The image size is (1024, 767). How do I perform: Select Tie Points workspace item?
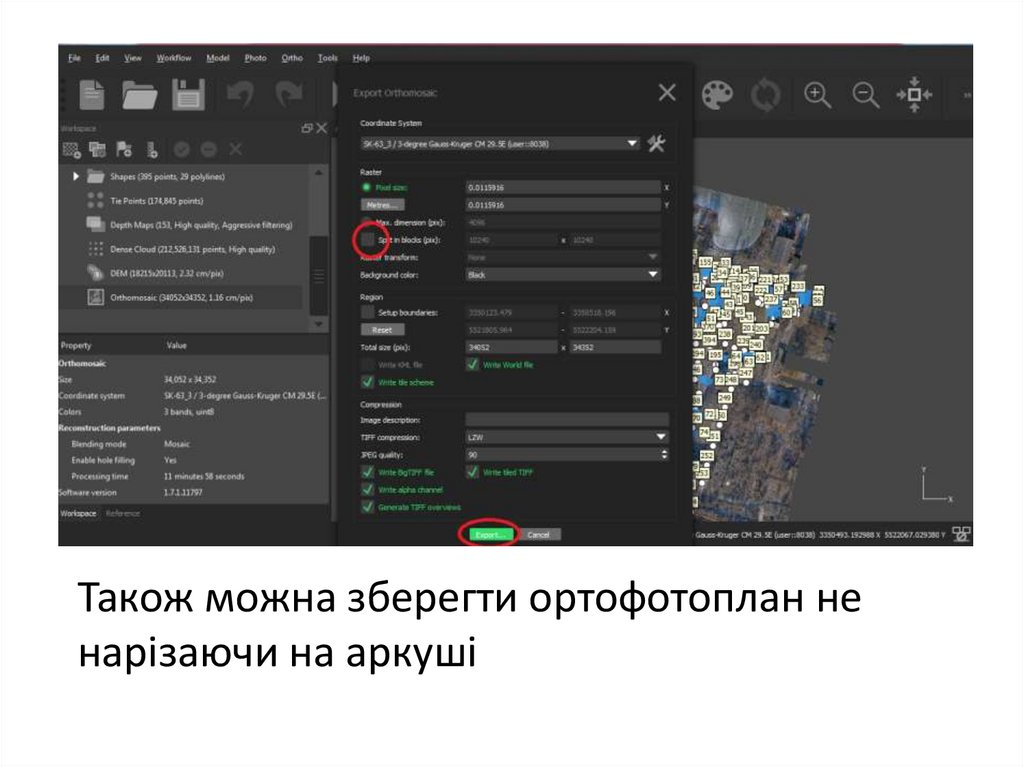[x=157, y=201]
